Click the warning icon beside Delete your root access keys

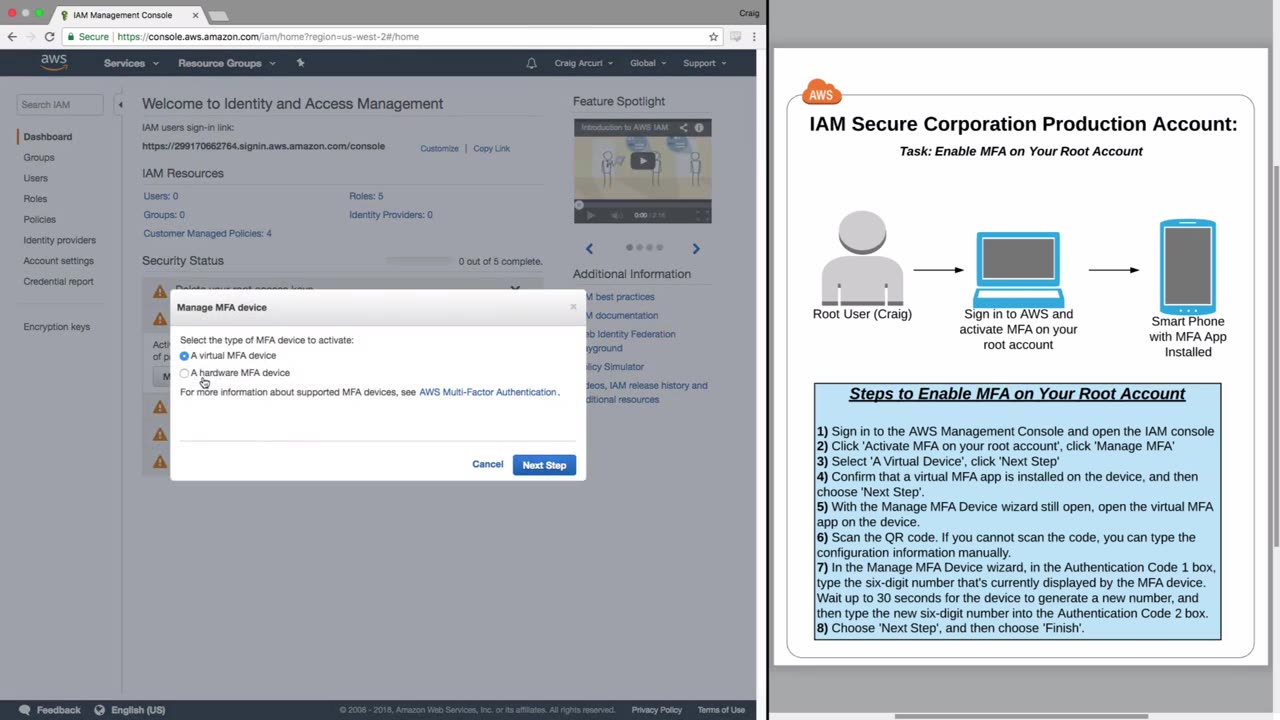[x=159, y=292]
